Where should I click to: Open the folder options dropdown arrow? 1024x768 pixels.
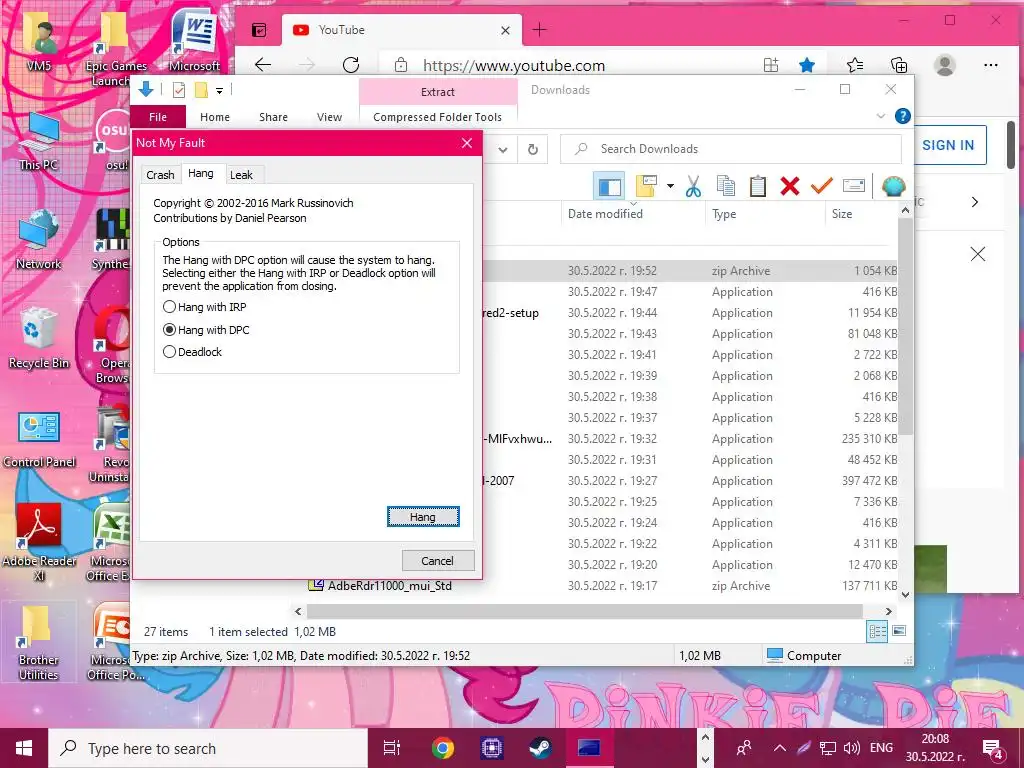(671, 186)
